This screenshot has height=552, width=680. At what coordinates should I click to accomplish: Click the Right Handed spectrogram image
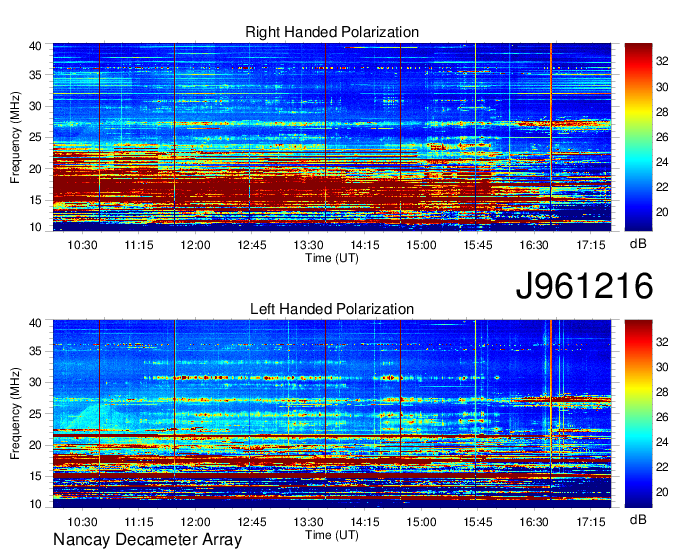332,137
